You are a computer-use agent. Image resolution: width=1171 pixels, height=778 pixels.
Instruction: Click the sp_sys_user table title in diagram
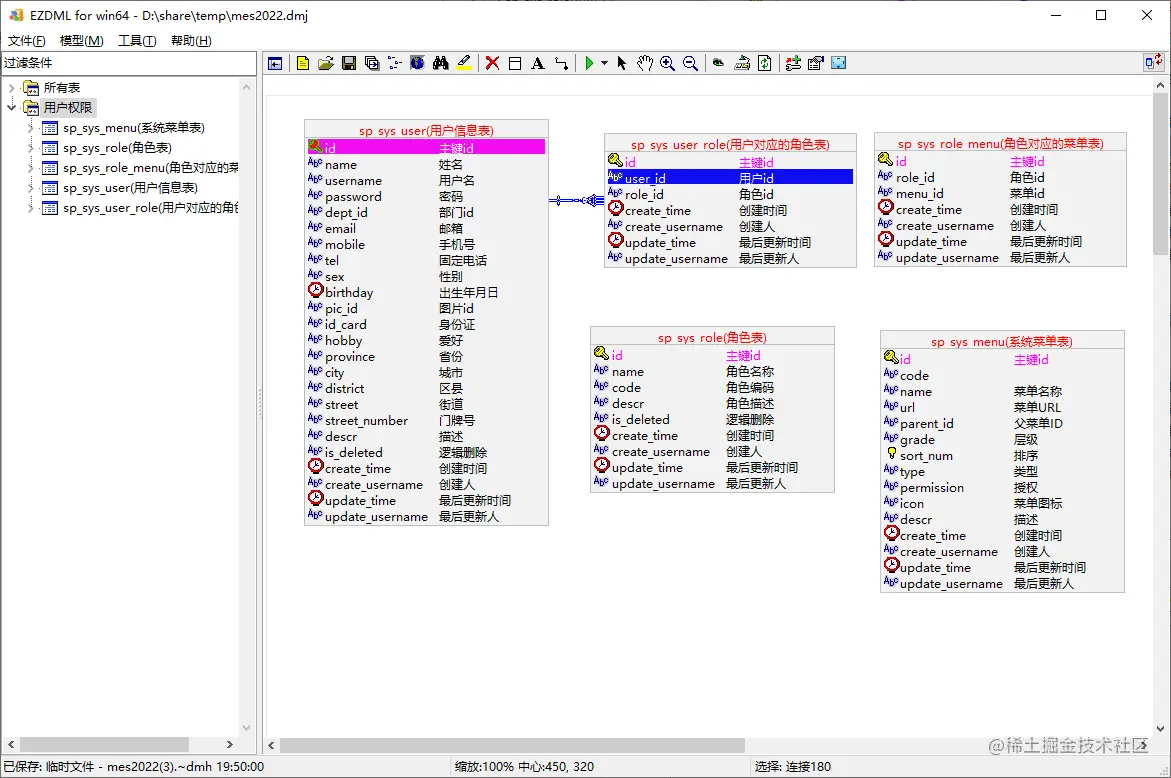tap(426, 131)
